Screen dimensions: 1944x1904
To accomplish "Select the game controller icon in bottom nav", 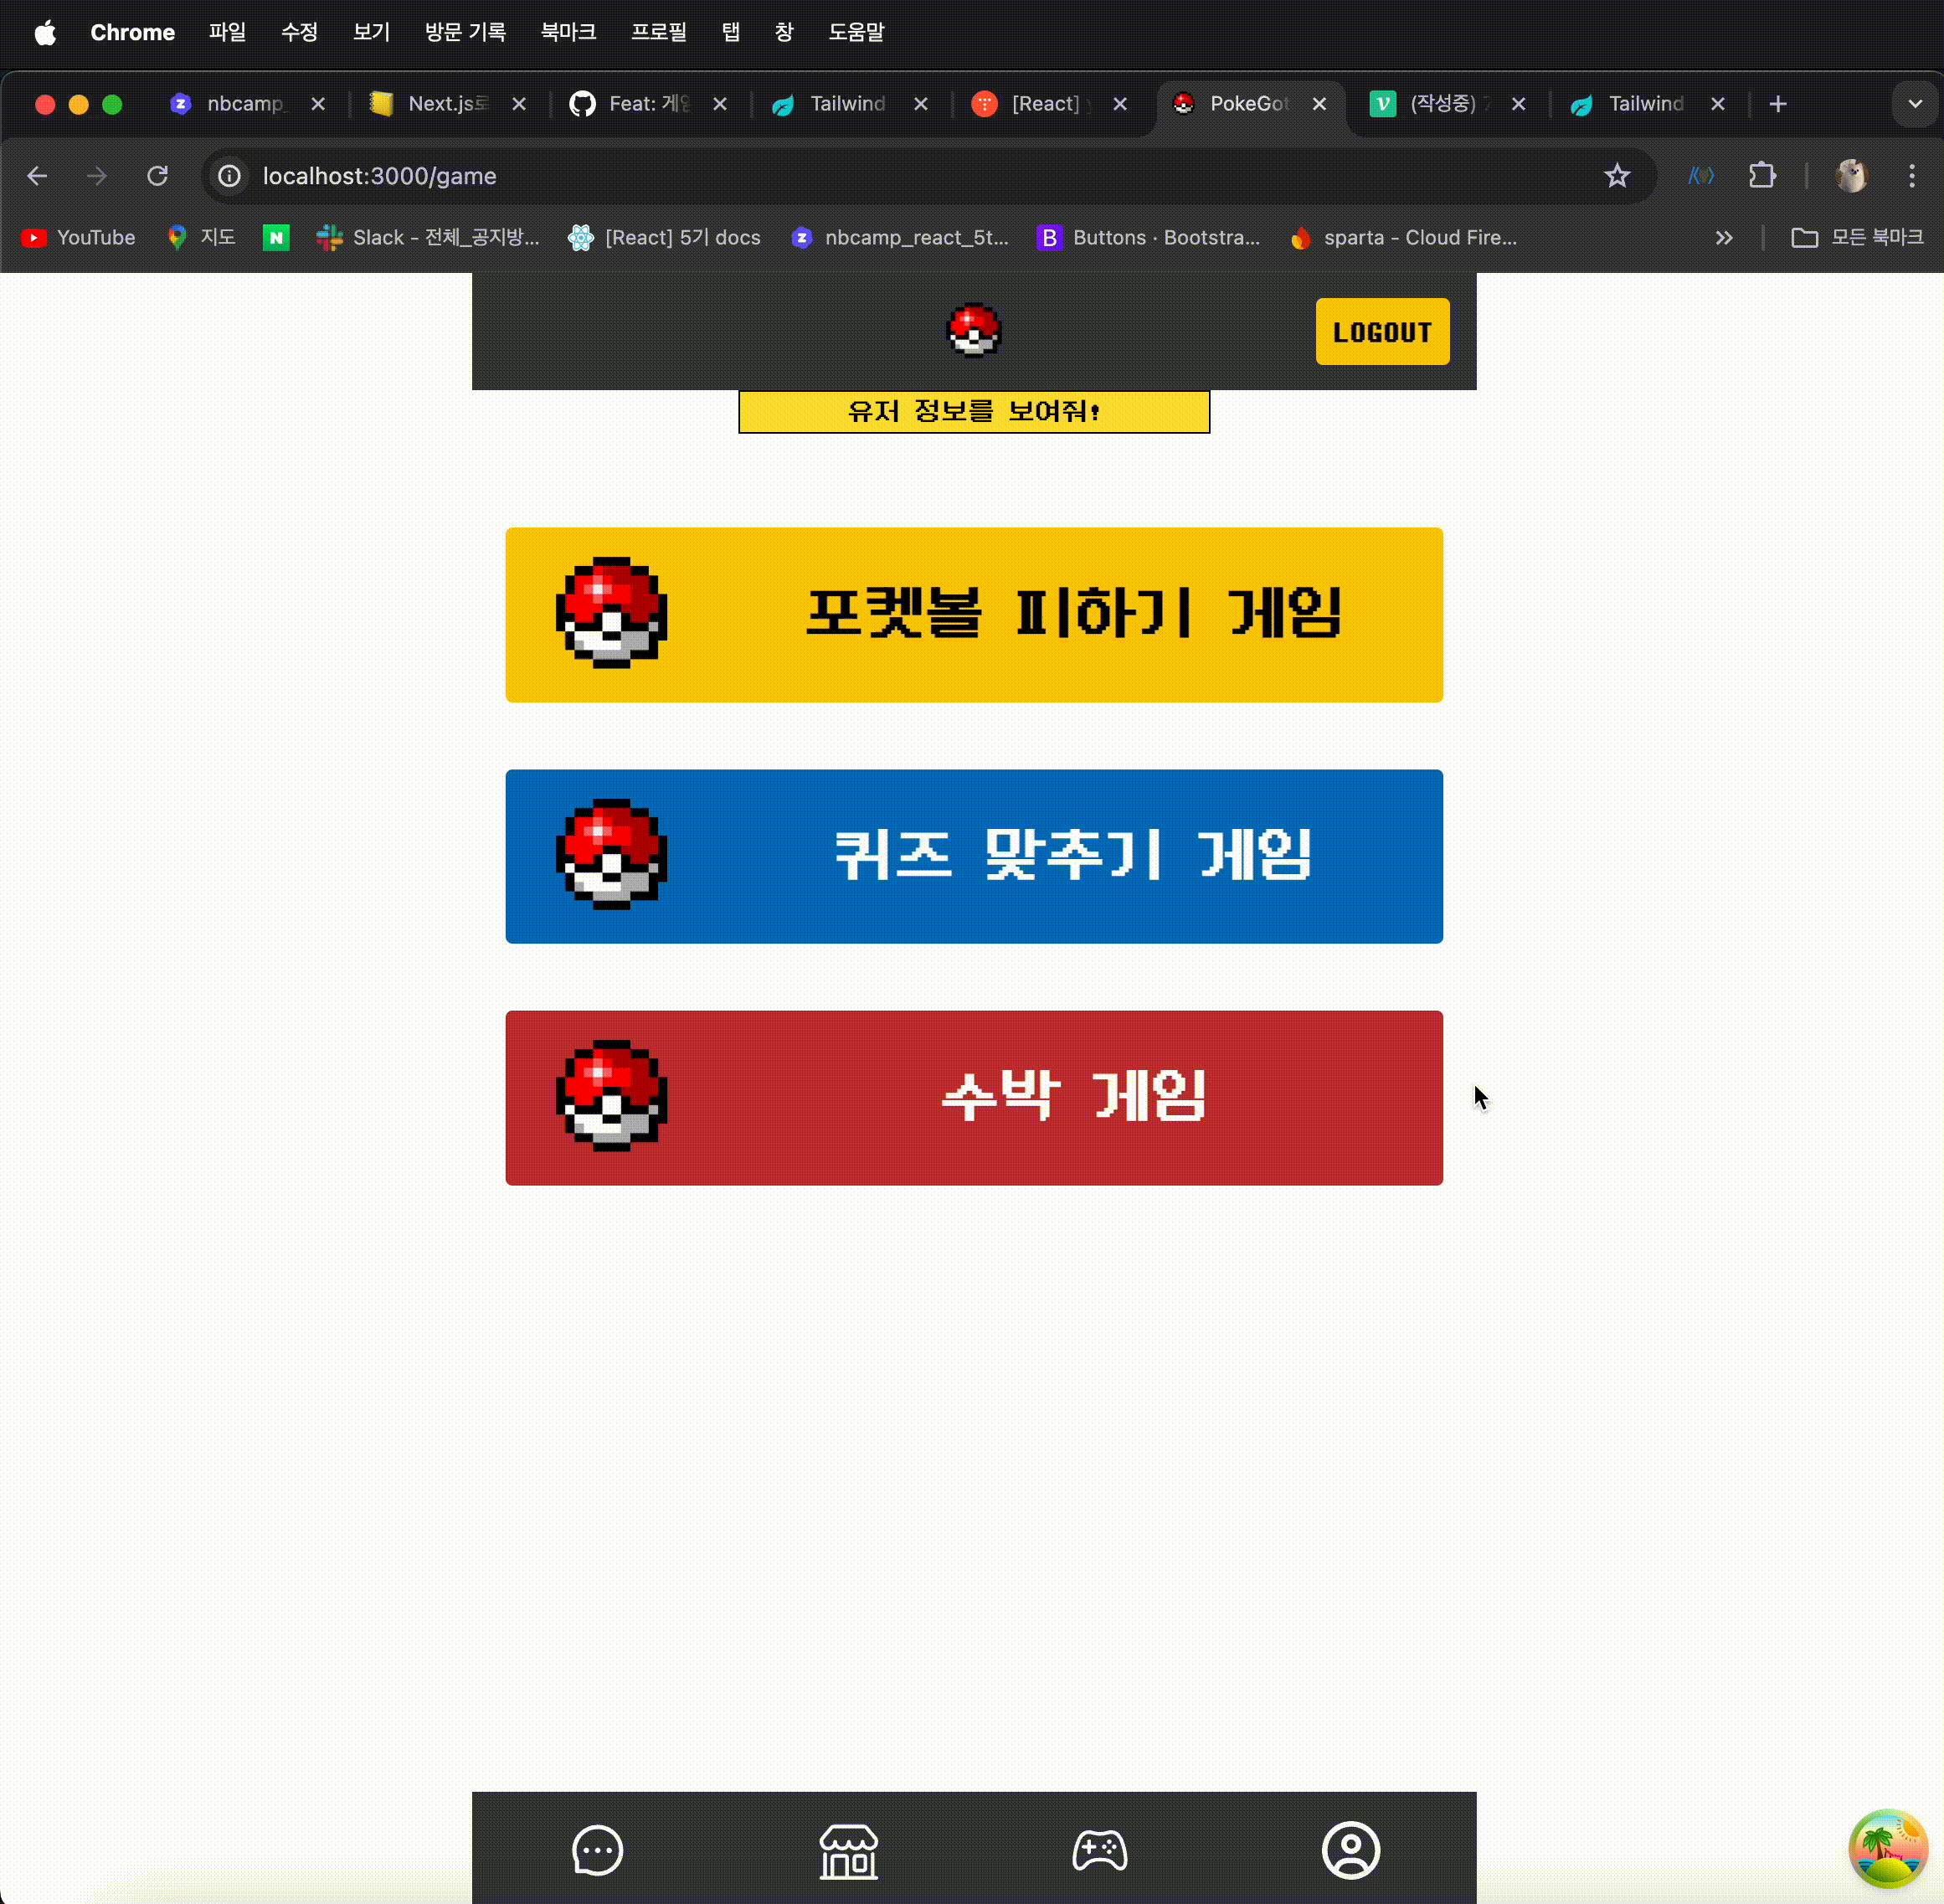I will 1099,1850.
